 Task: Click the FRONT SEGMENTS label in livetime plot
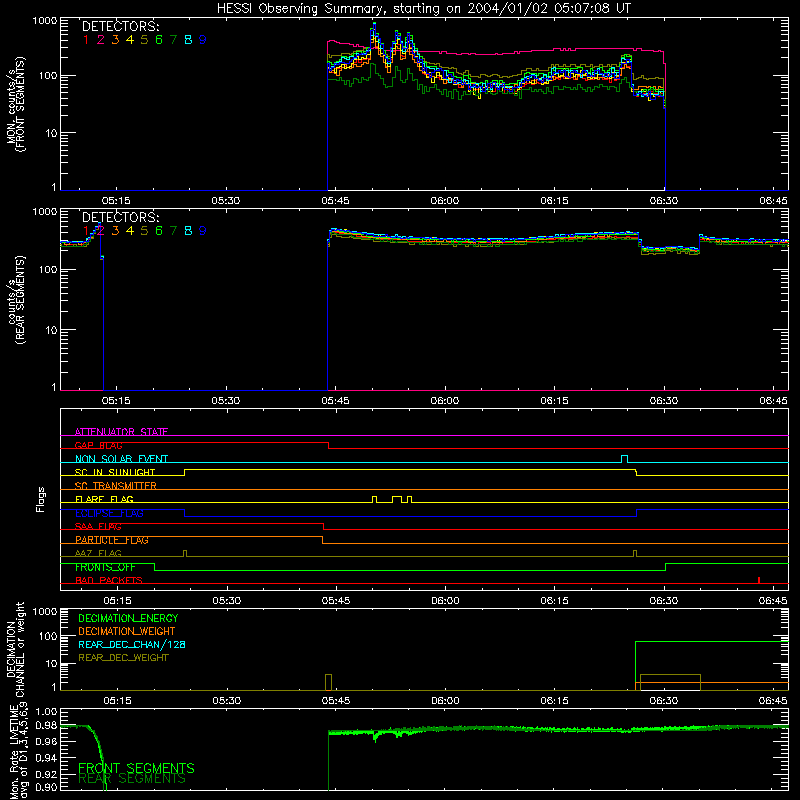136,768
